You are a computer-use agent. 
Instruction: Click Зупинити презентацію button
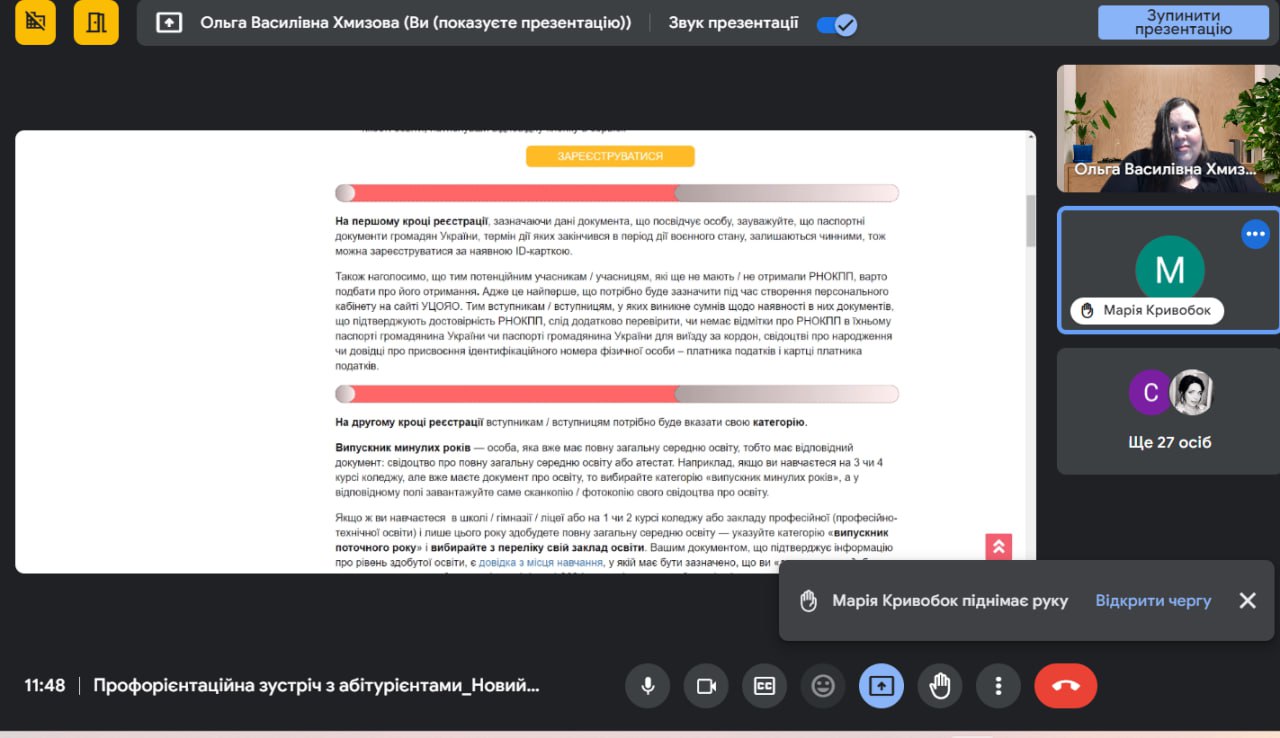tap(1183, 22)
